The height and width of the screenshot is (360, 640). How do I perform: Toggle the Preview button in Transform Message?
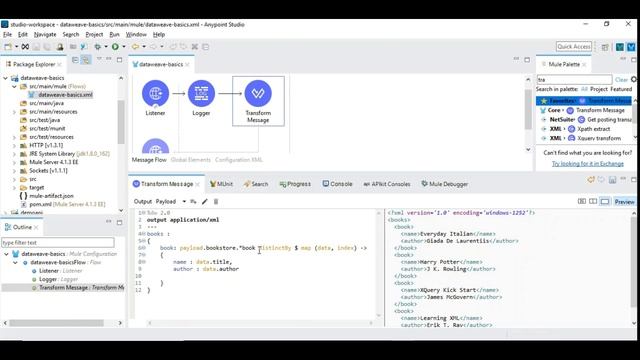click(624, 202)
